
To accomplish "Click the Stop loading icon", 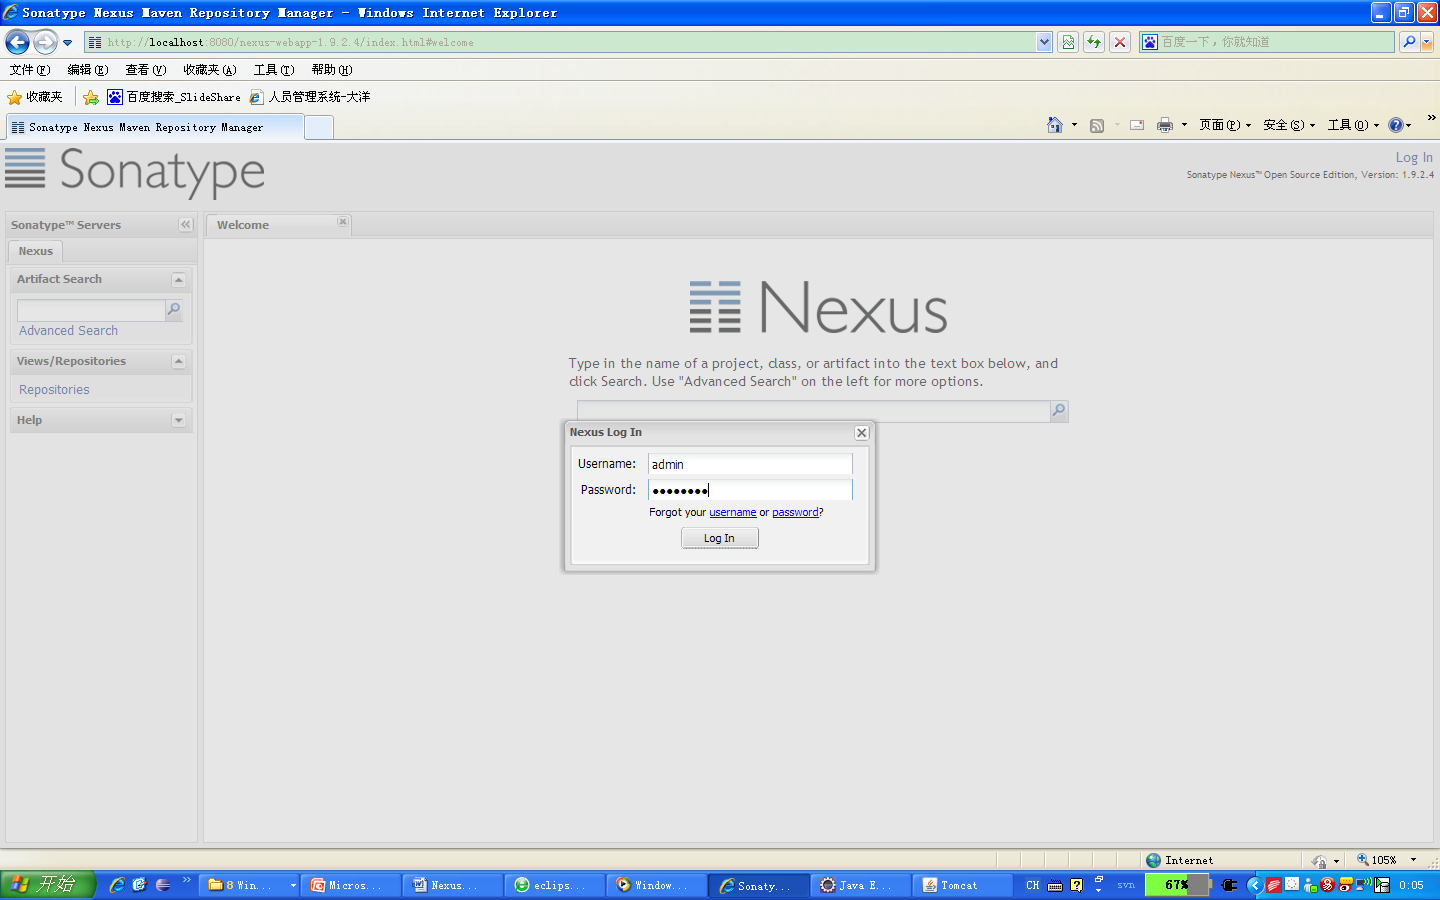I will coord(1120,42).
